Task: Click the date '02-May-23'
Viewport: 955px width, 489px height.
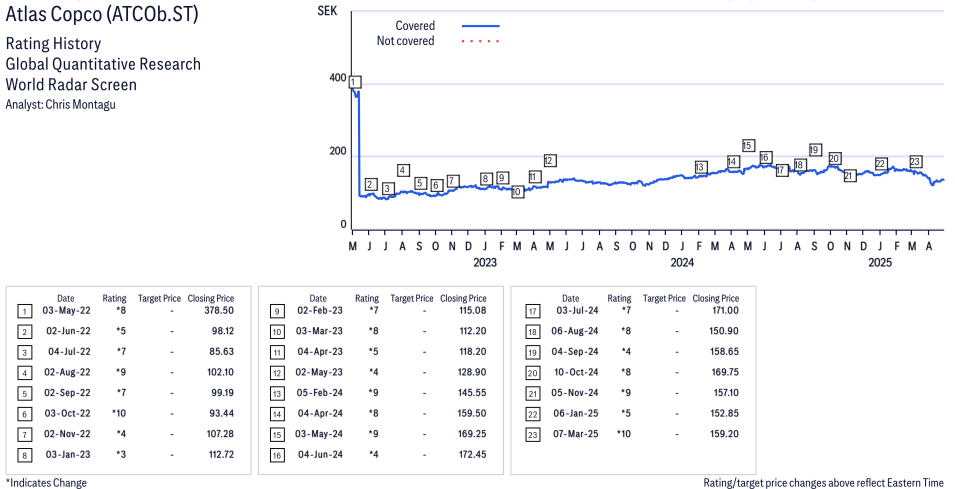Action: (319, 372)
